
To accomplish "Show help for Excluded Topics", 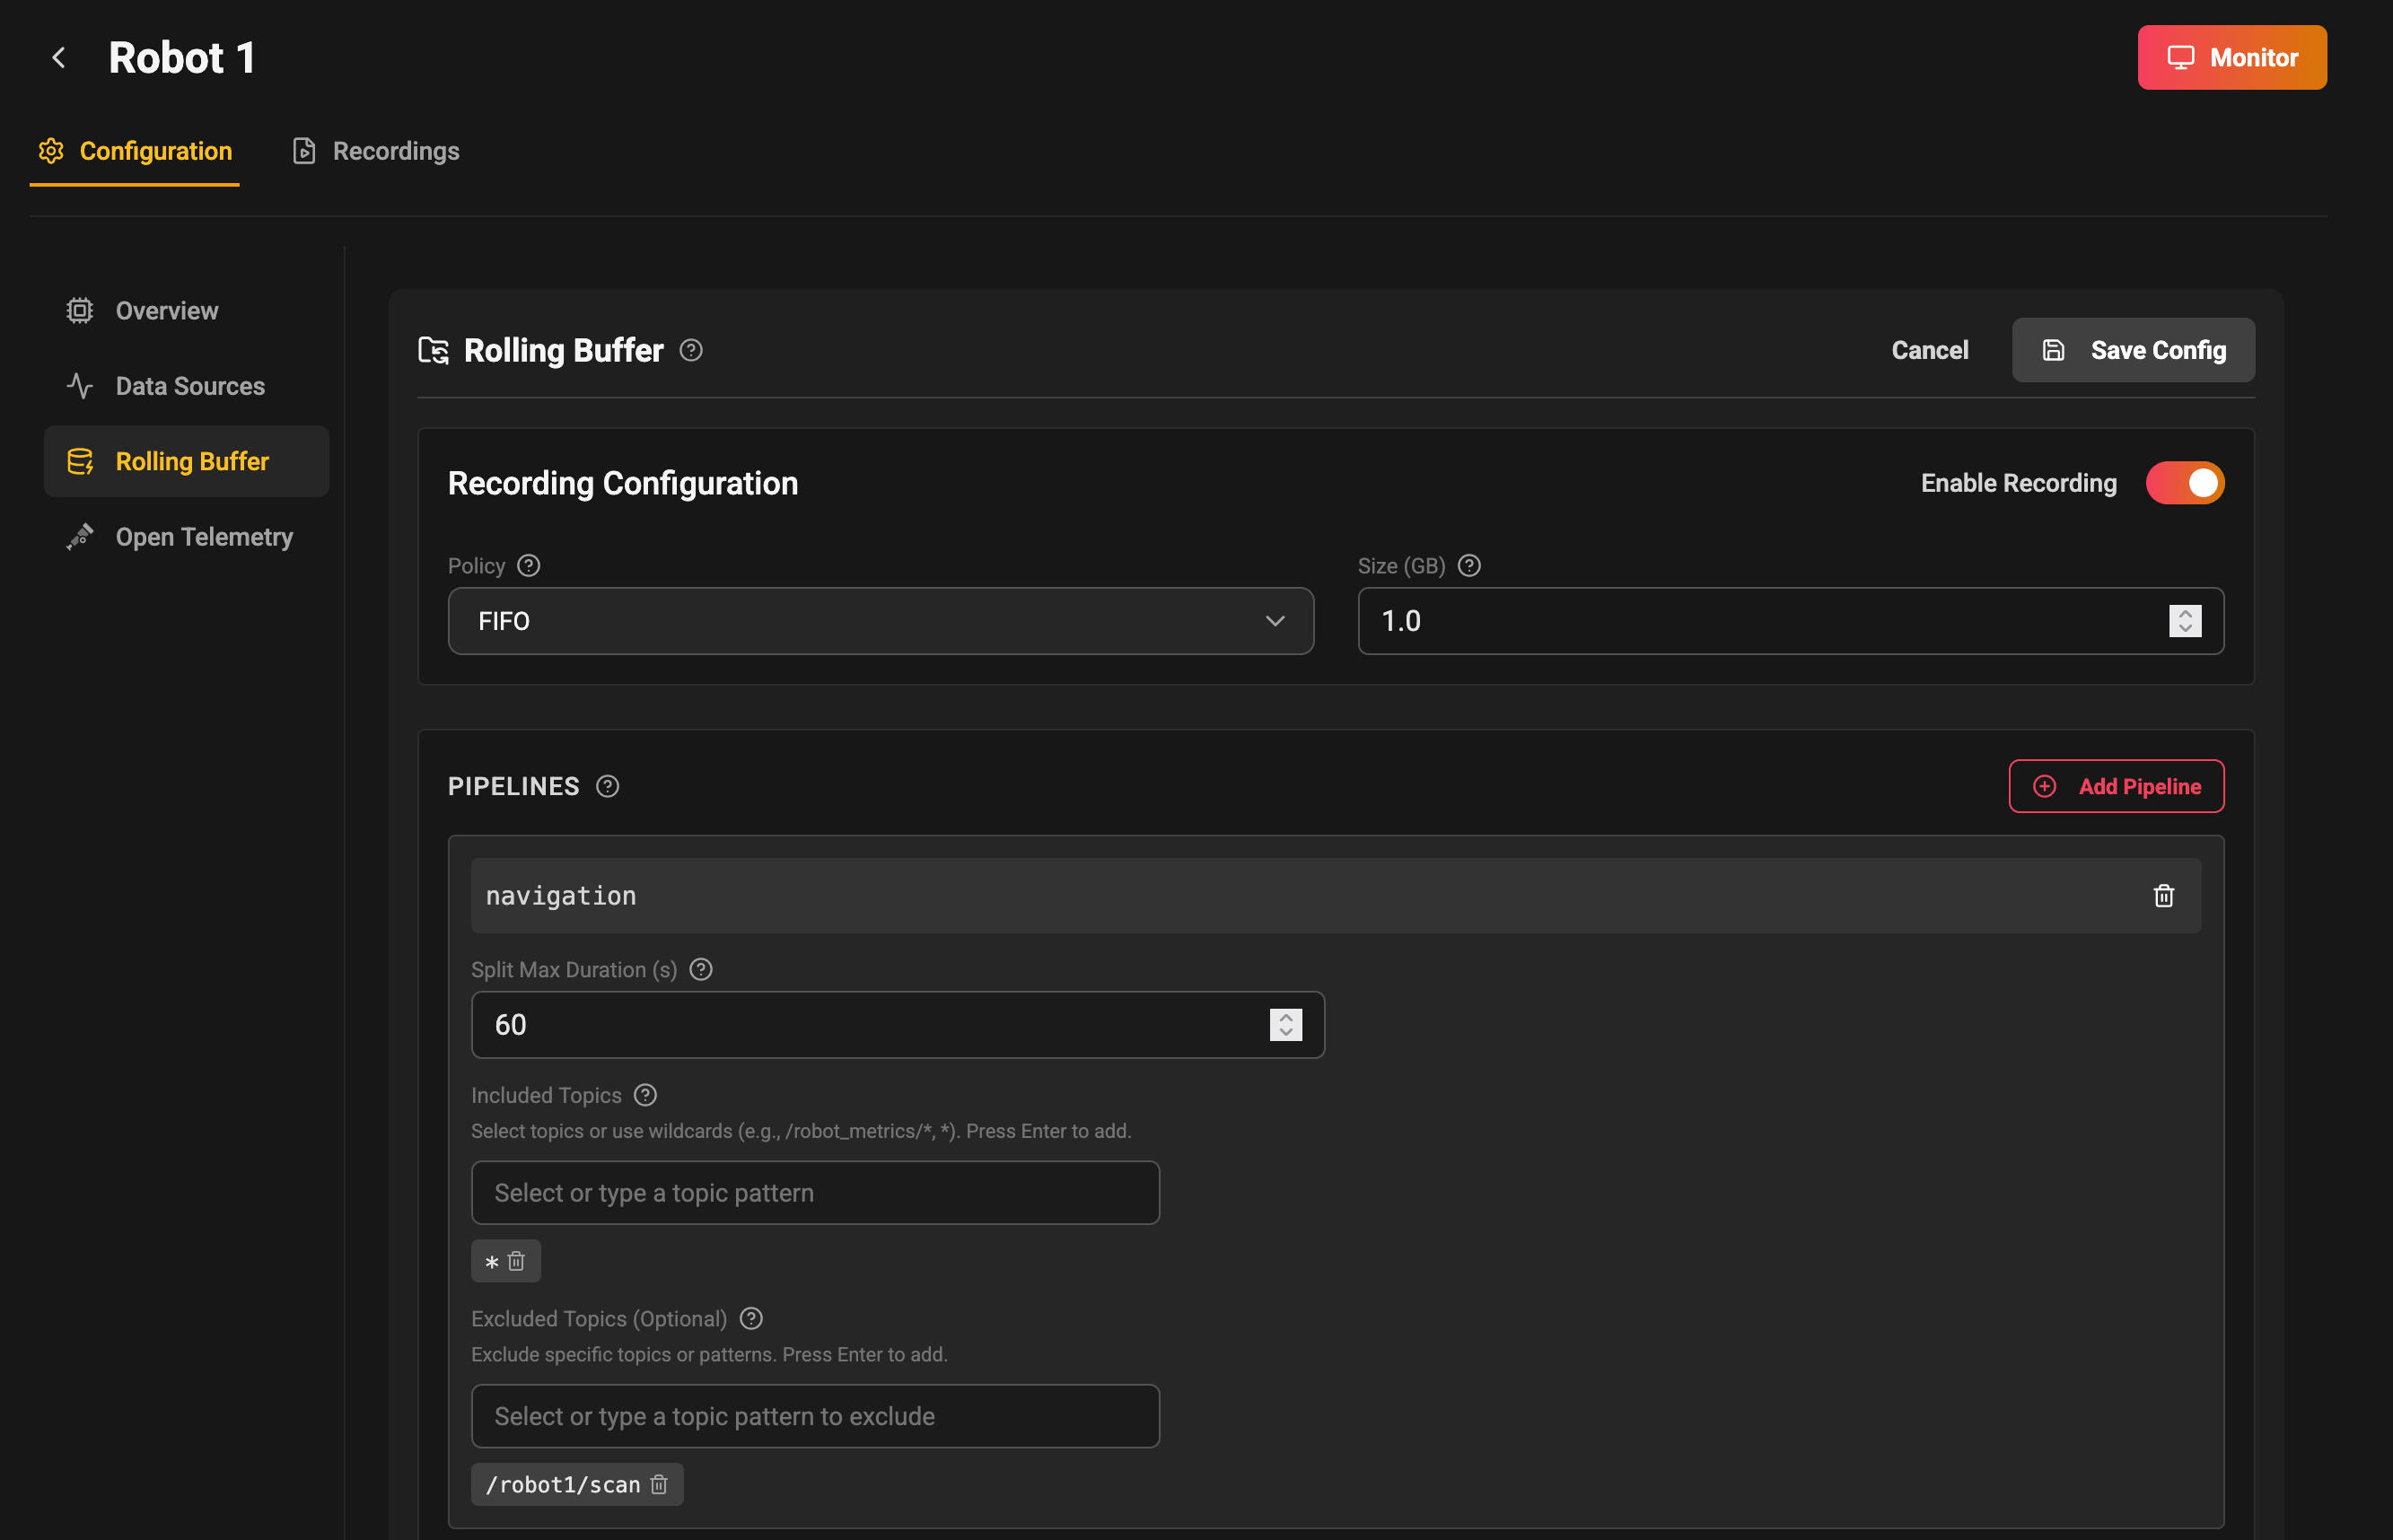I will [751, 1319].
